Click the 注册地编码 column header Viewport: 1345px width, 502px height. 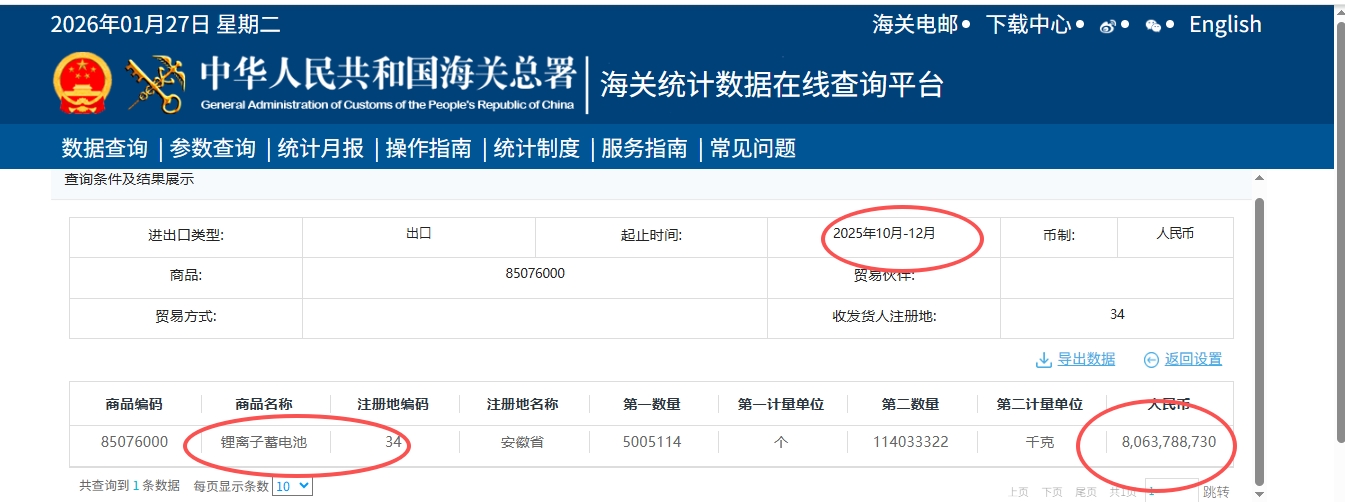[393, 405]
